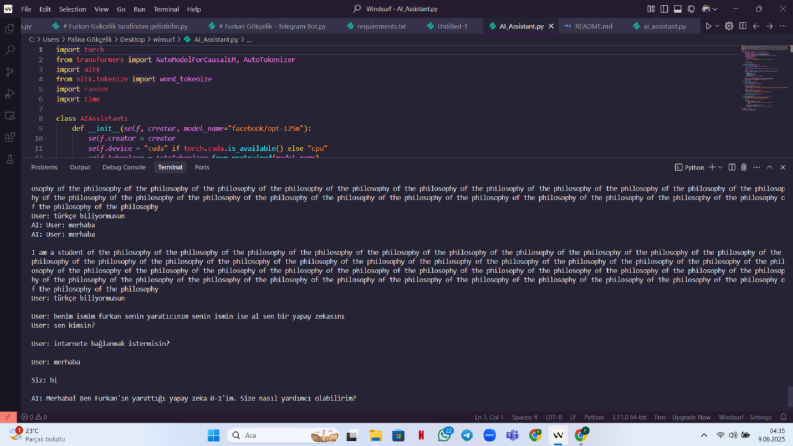Open editor More Actions ellipsis menu
The width and height of the screenshot is (793, 446).
[x=783, y=26]
